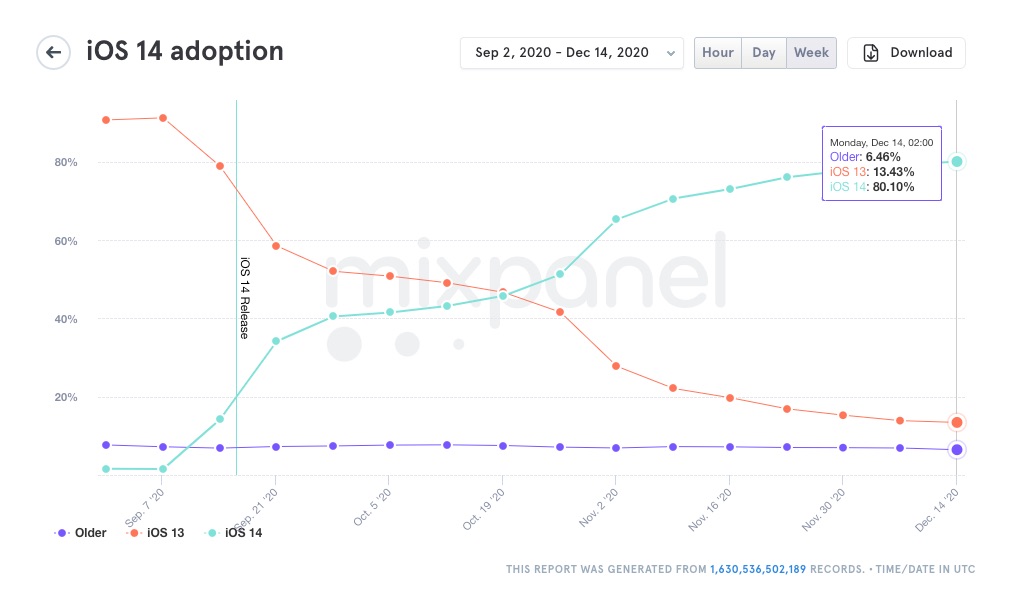This screenshot has width=1013, height=614.
Task: Click the iOS 13 legend orange dot icon
Action: [134, 533]
